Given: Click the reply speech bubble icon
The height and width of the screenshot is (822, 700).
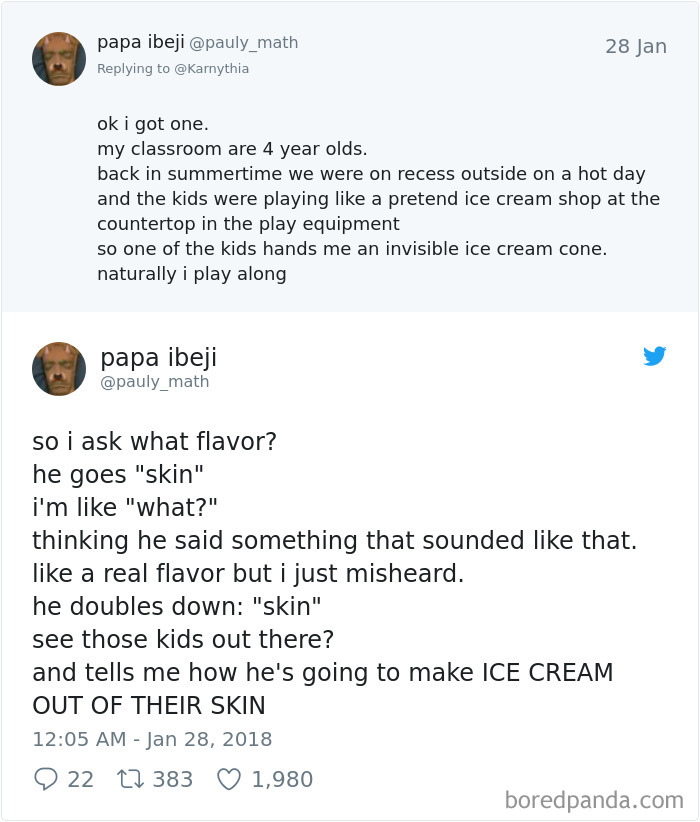Looking at the screenshot, I should (x=44, y=779).
